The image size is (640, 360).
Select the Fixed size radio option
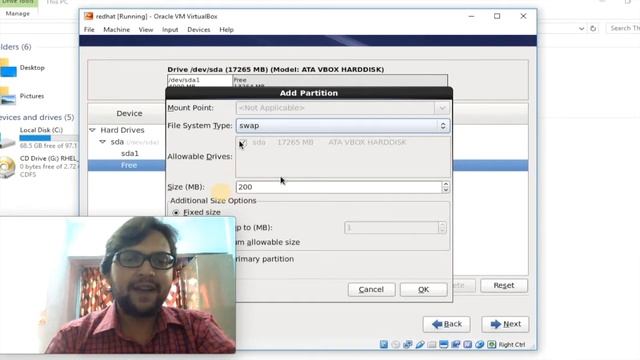[176, 213]
